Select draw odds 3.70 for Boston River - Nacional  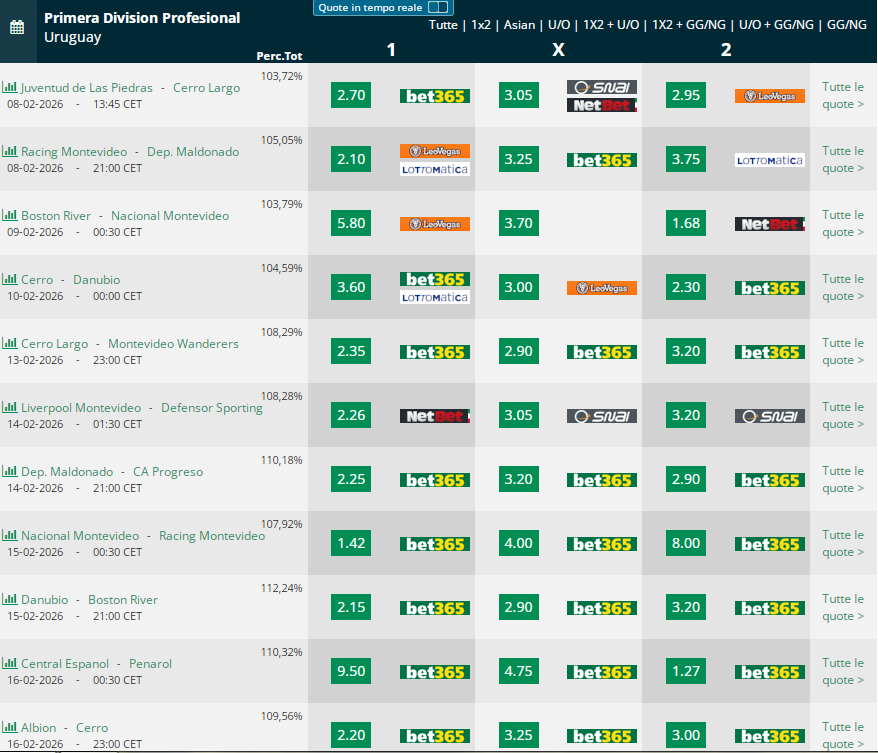518,223
